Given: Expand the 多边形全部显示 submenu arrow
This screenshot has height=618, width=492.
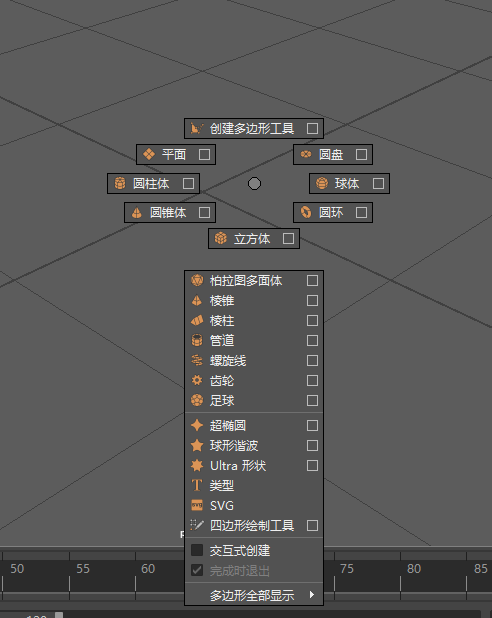Looking at the screenshot, I should pyautogui.click(x=312, y=594).
